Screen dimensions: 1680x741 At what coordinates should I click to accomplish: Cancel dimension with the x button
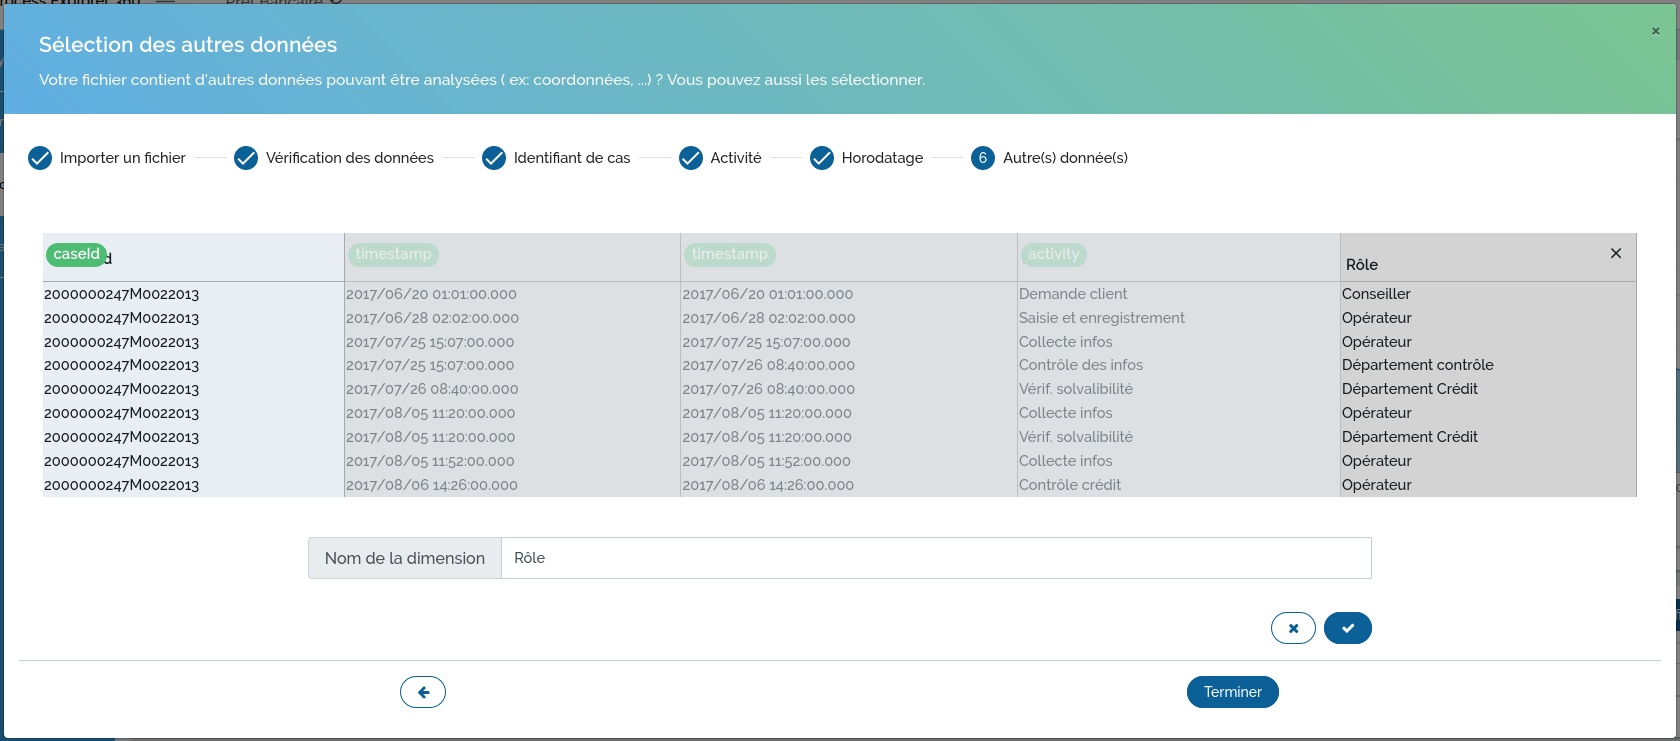pos(1293,628)
